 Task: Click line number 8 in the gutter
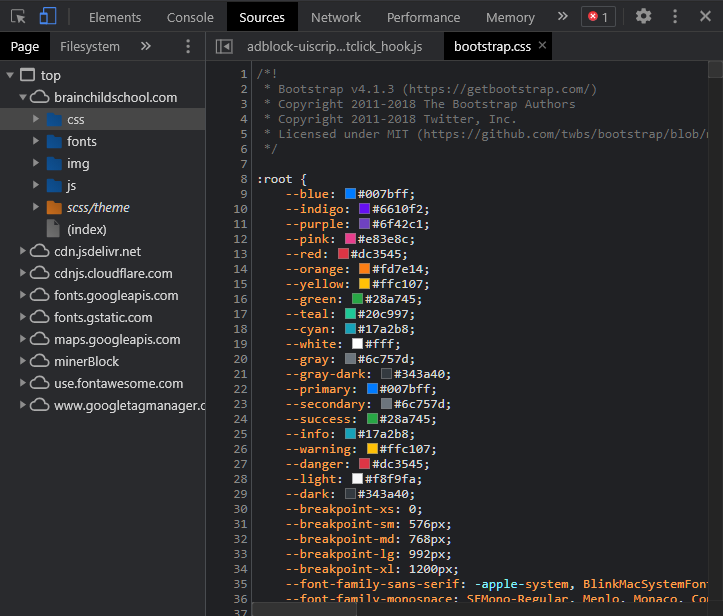[x=244, y=179]
